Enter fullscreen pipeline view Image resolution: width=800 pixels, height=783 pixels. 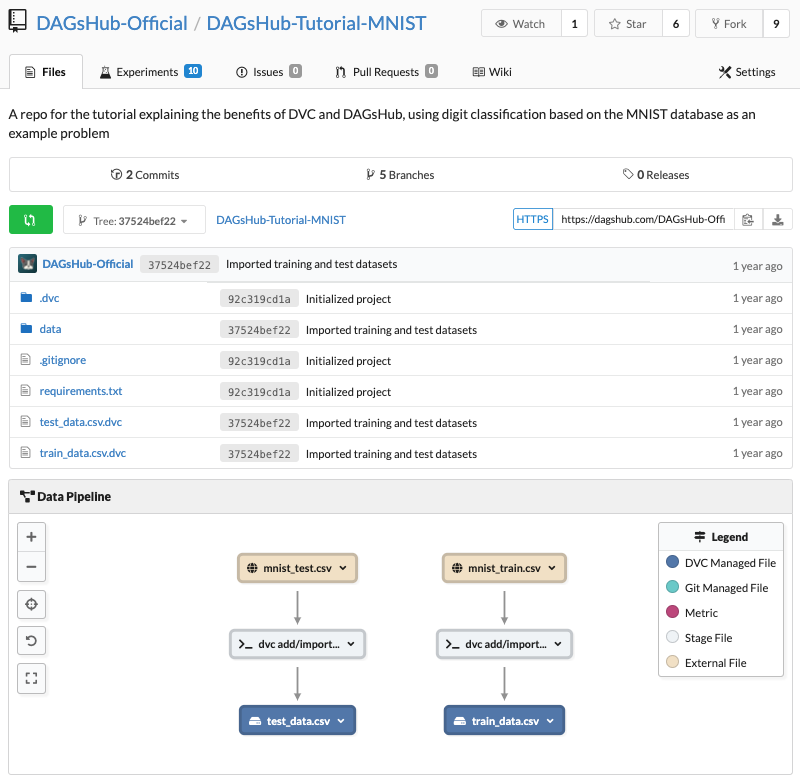pyautogui.click(x=31, y=678)
